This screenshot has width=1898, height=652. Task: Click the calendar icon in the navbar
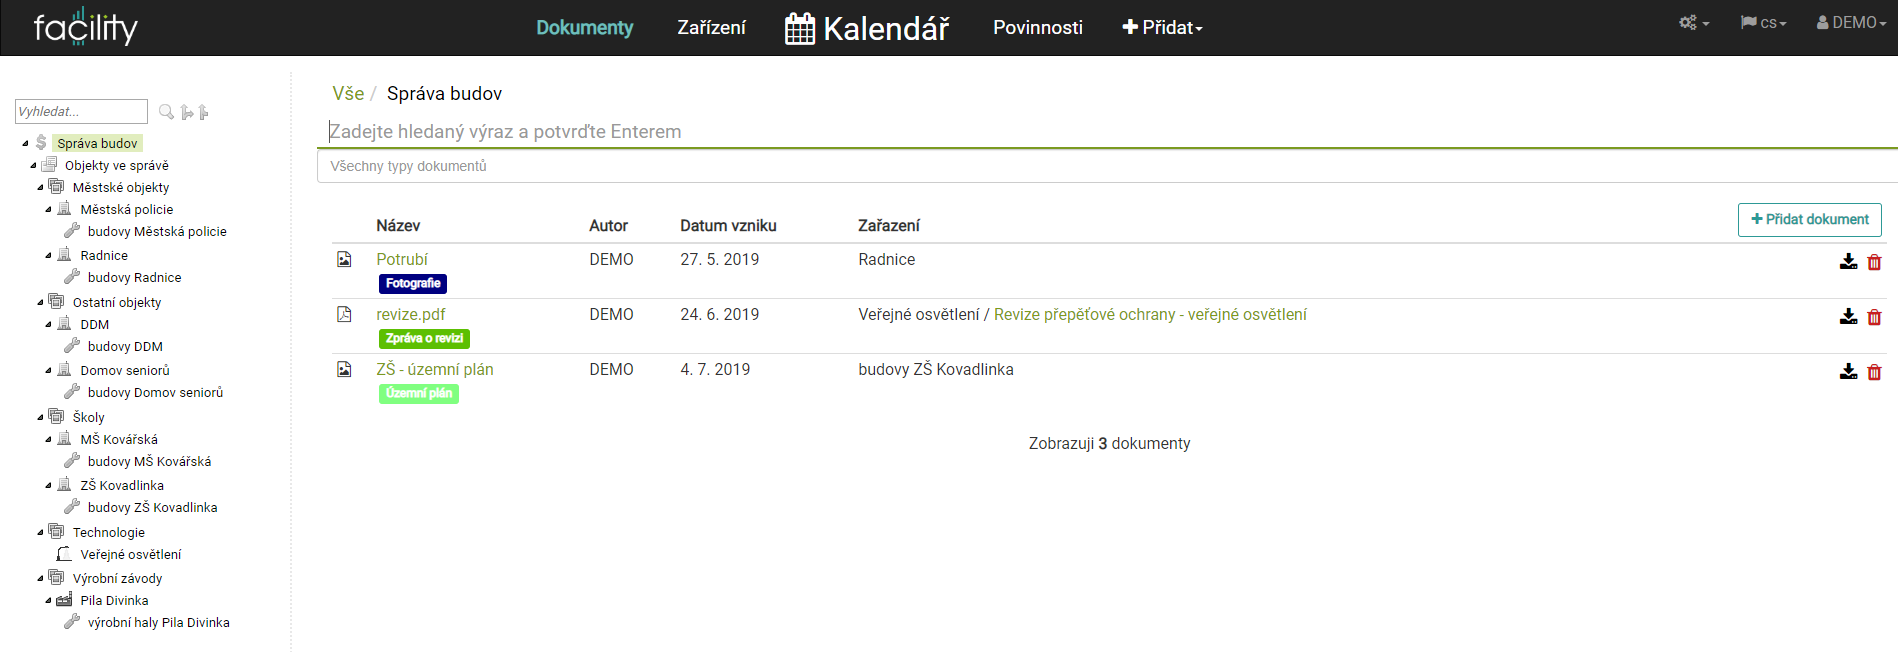[800, 28]
